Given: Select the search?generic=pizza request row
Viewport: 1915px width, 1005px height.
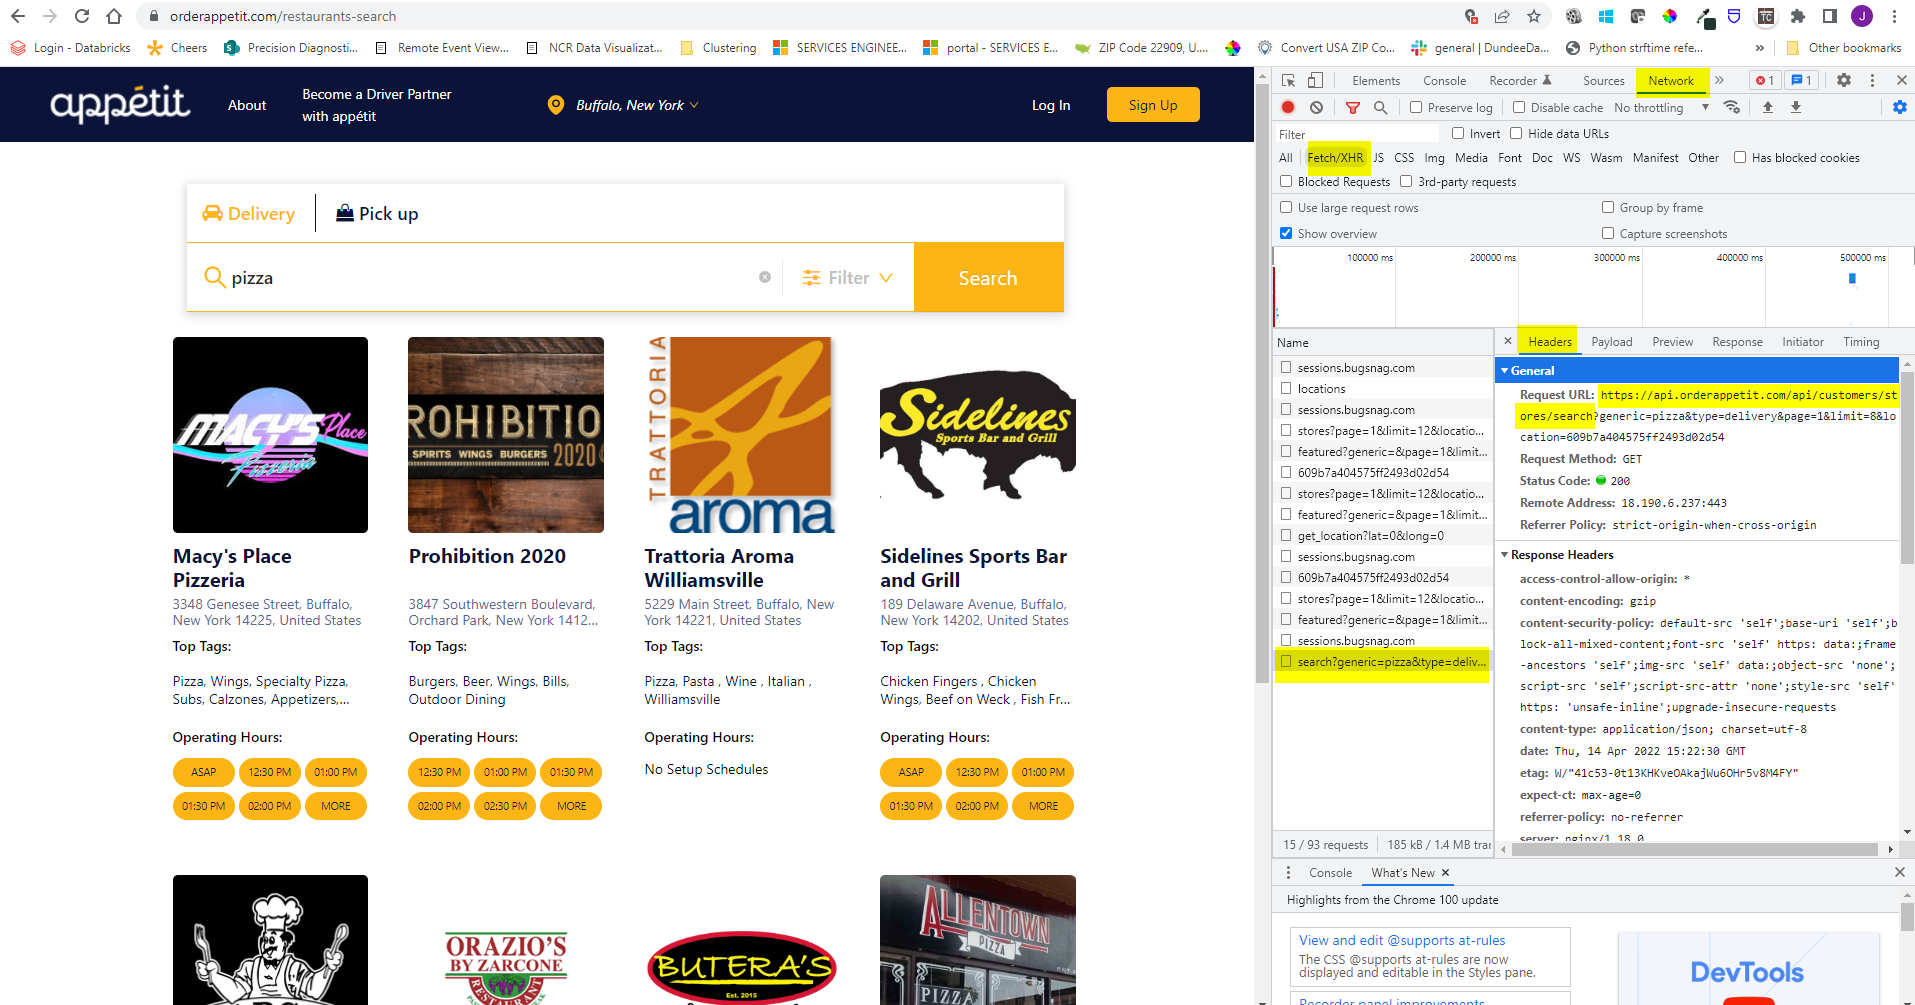Looking at the screenshot, I should pos(1384,662).
